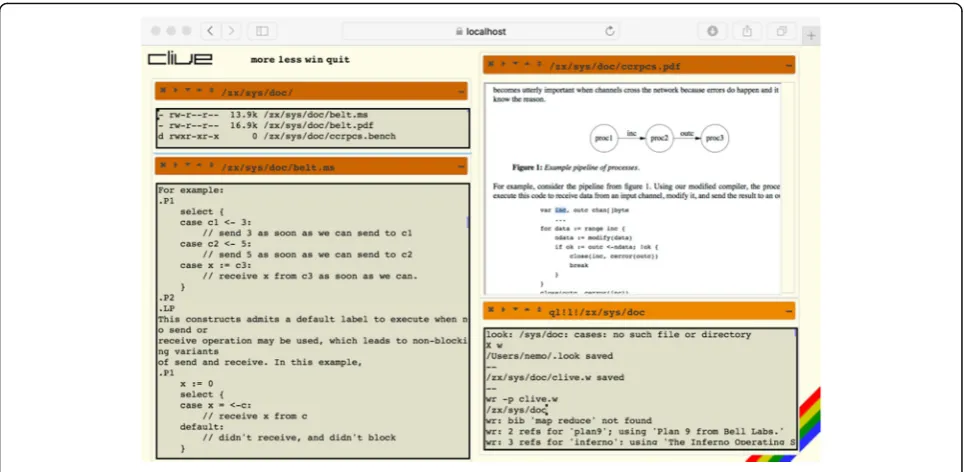The height and width of the screenshot is (472, 967).
Task: Click right-pointing triangle on belt.ms panel header
Action: 175,165
